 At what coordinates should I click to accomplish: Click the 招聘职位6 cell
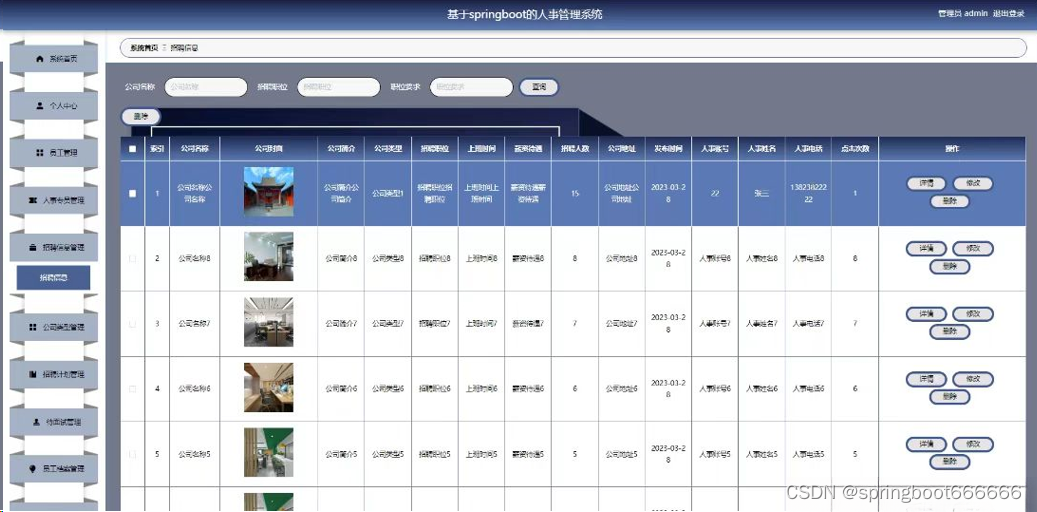435,389
